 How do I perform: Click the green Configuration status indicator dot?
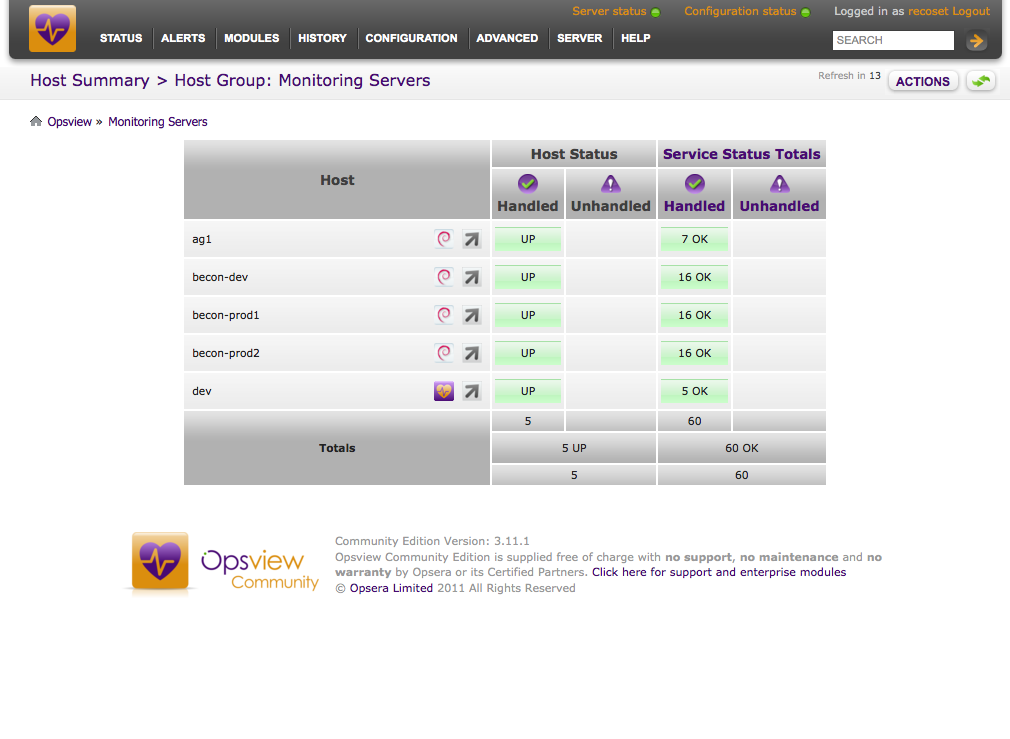805,12
